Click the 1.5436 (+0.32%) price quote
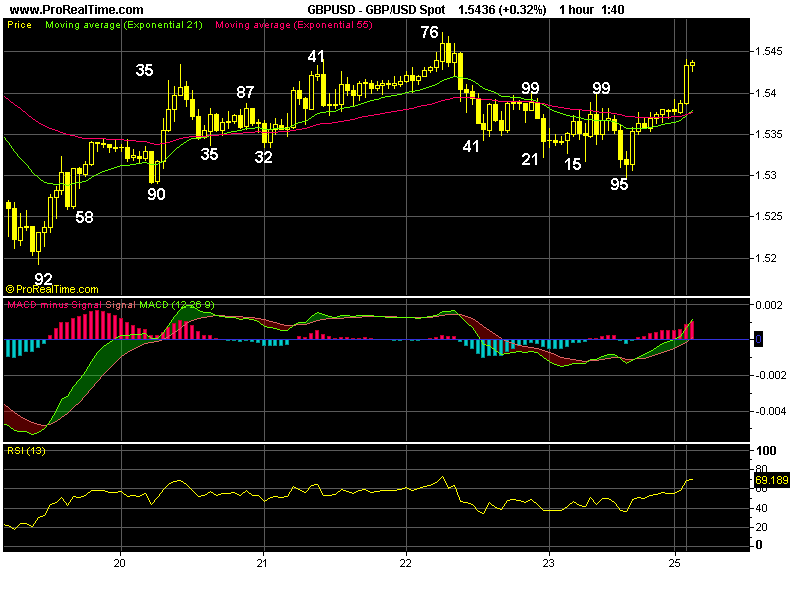 502,10
